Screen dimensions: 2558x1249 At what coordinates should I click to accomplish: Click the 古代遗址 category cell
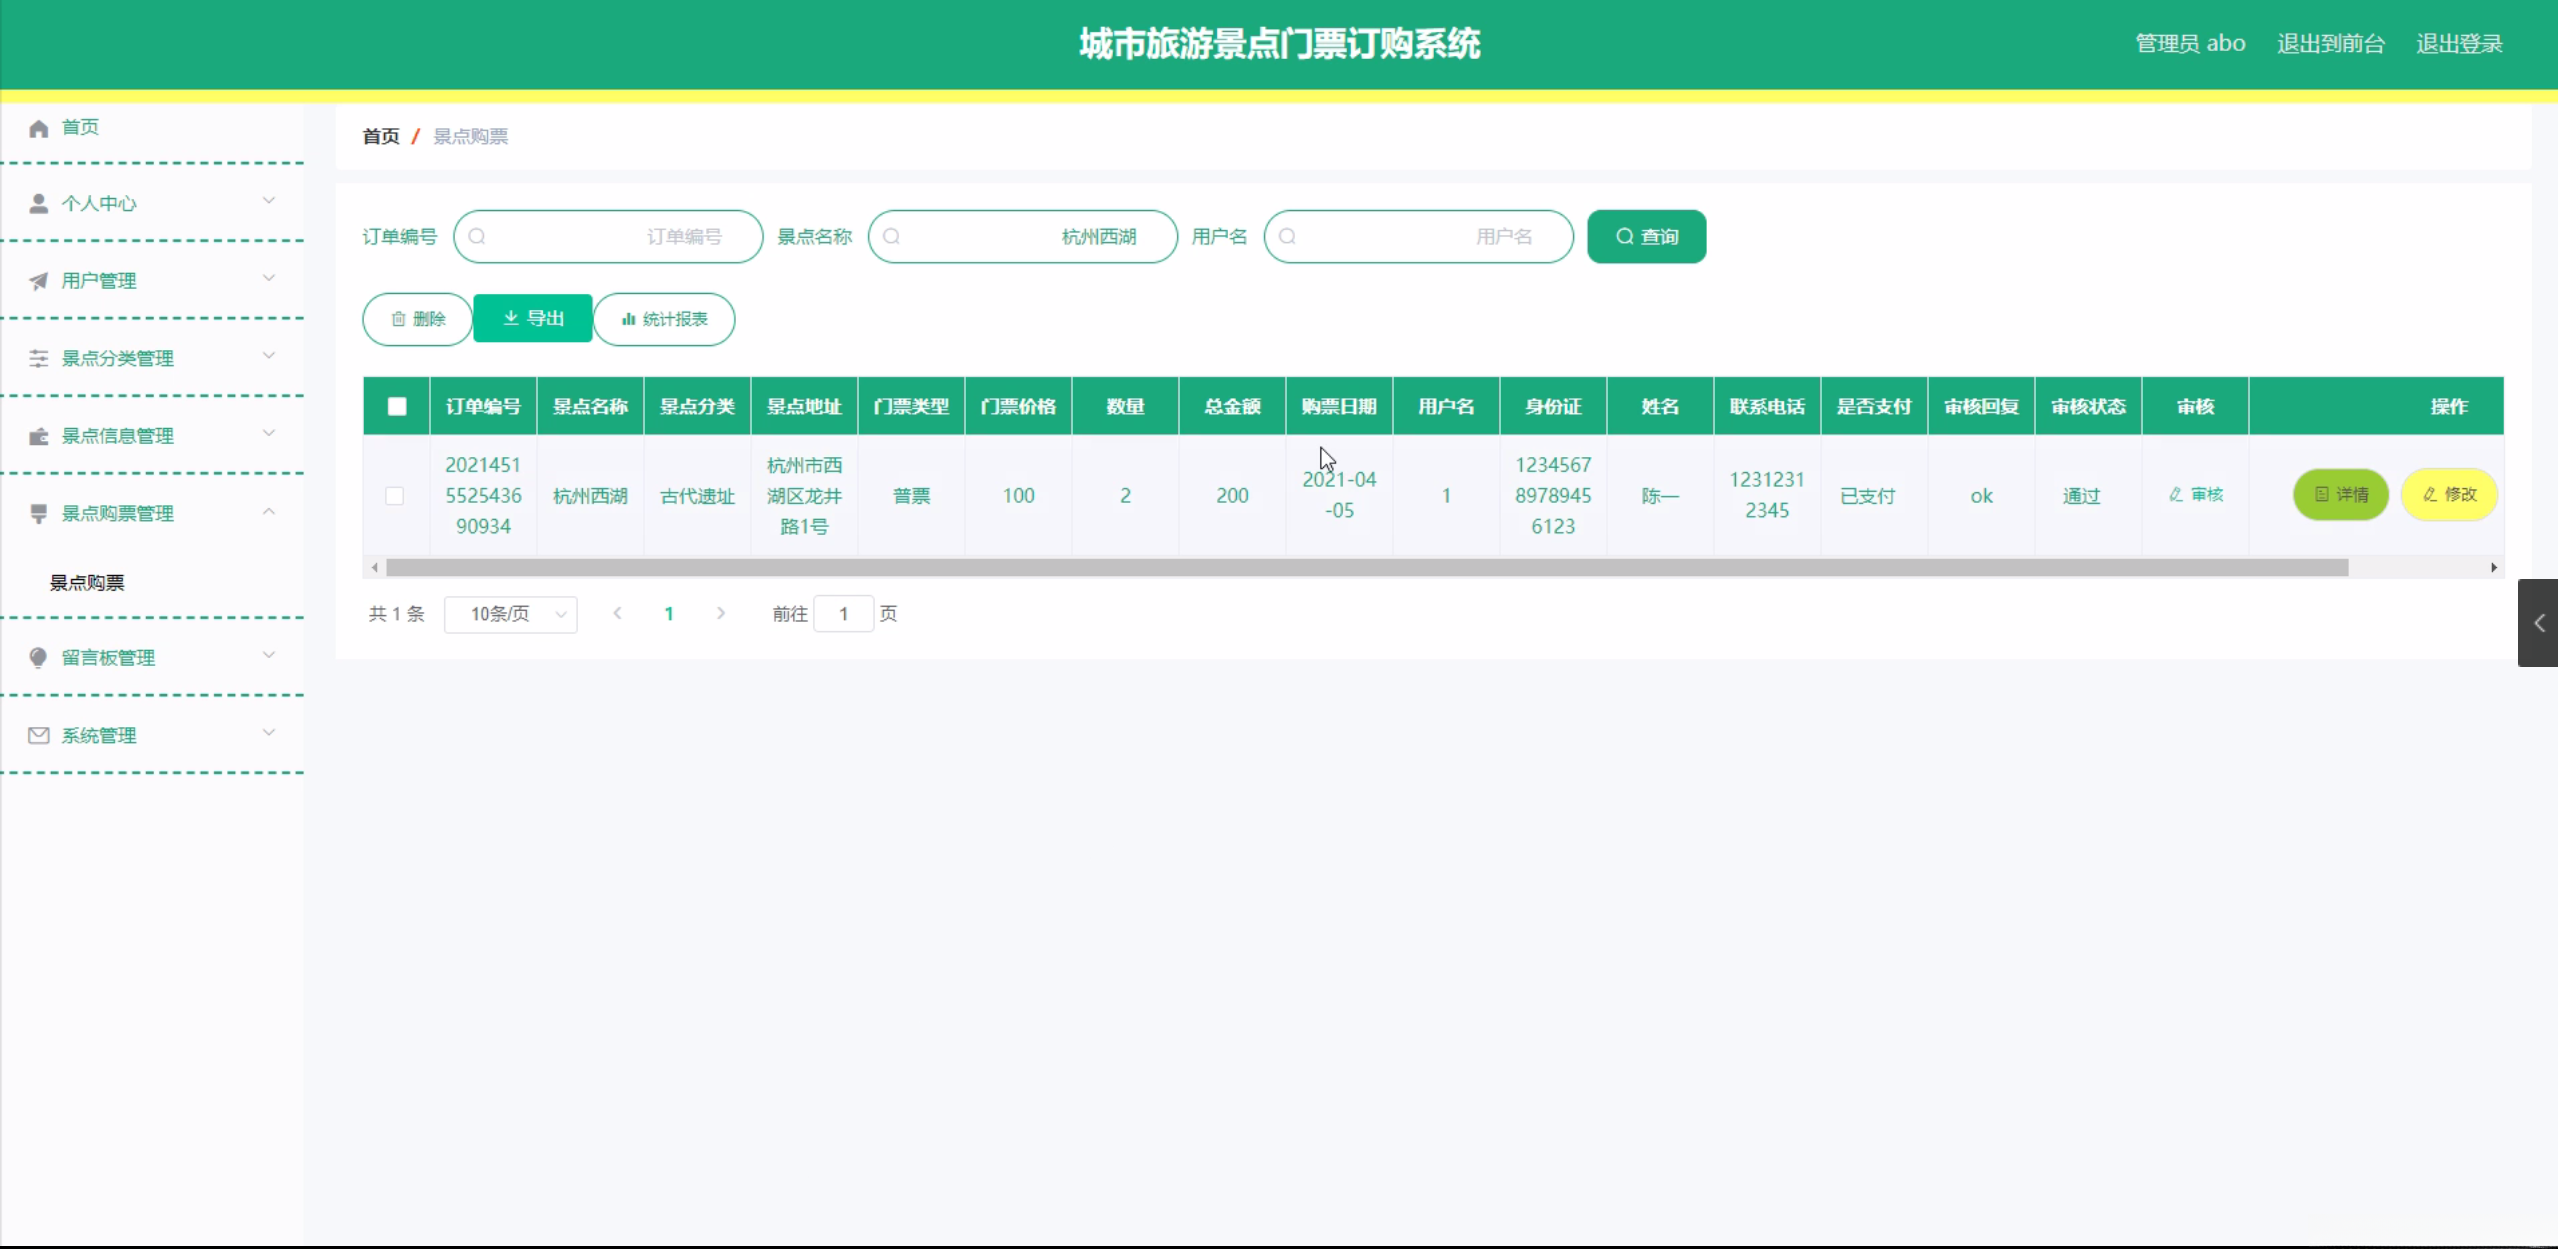[x=697, y=496]
